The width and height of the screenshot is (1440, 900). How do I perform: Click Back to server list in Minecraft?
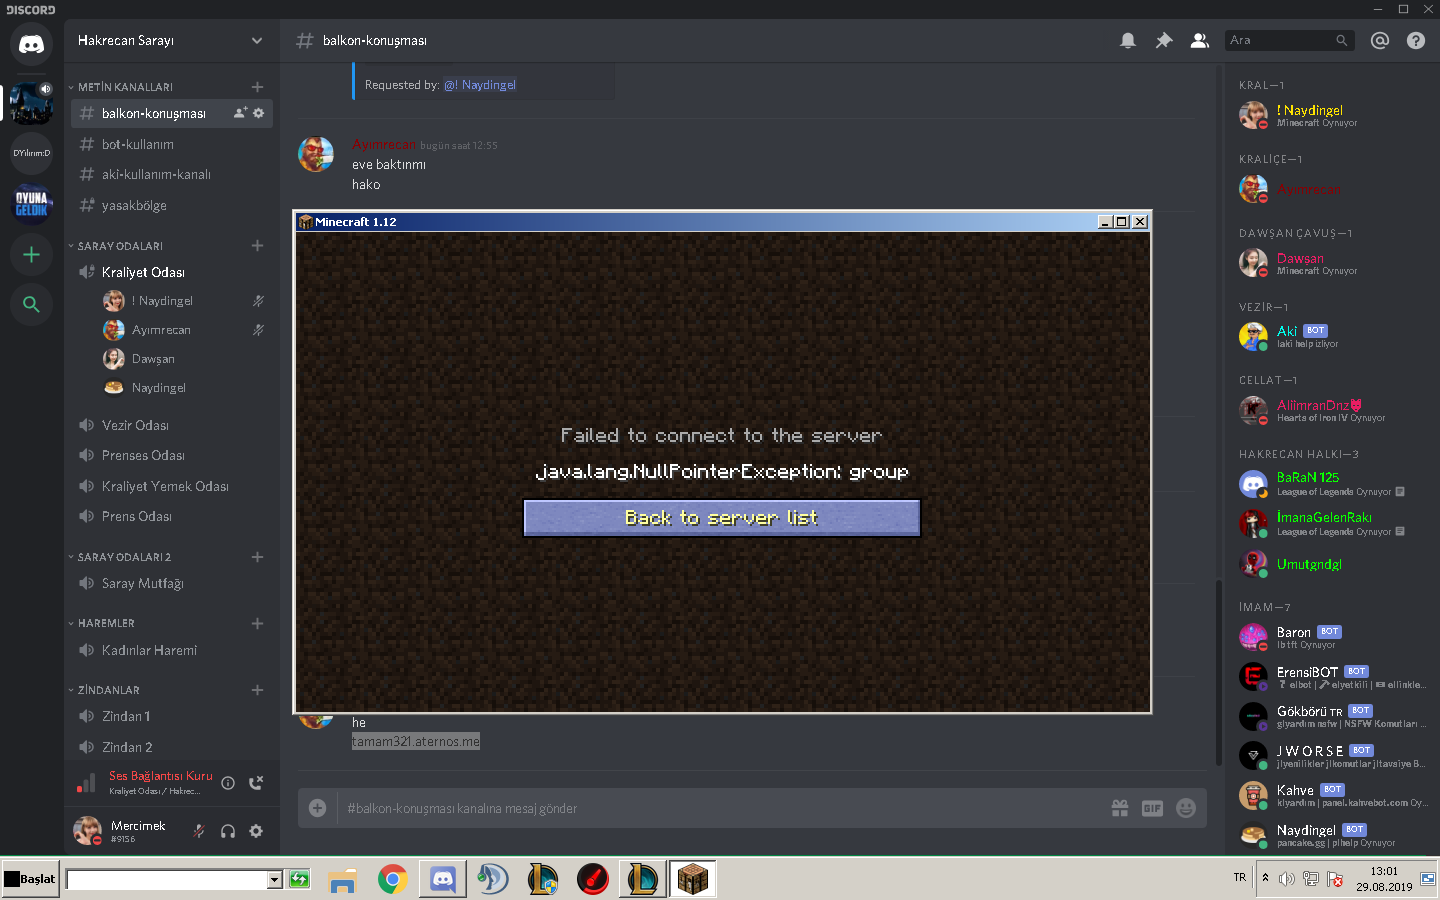[x=722, y=518]
